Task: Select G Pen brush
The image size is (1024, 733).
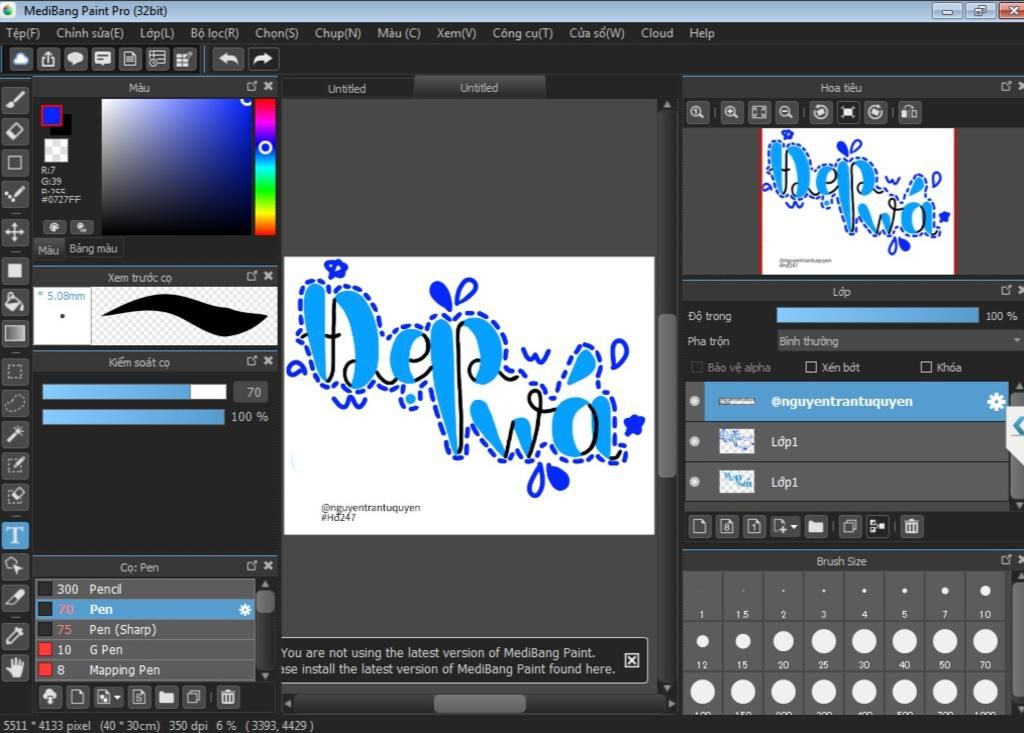Action: coord(145,650)
